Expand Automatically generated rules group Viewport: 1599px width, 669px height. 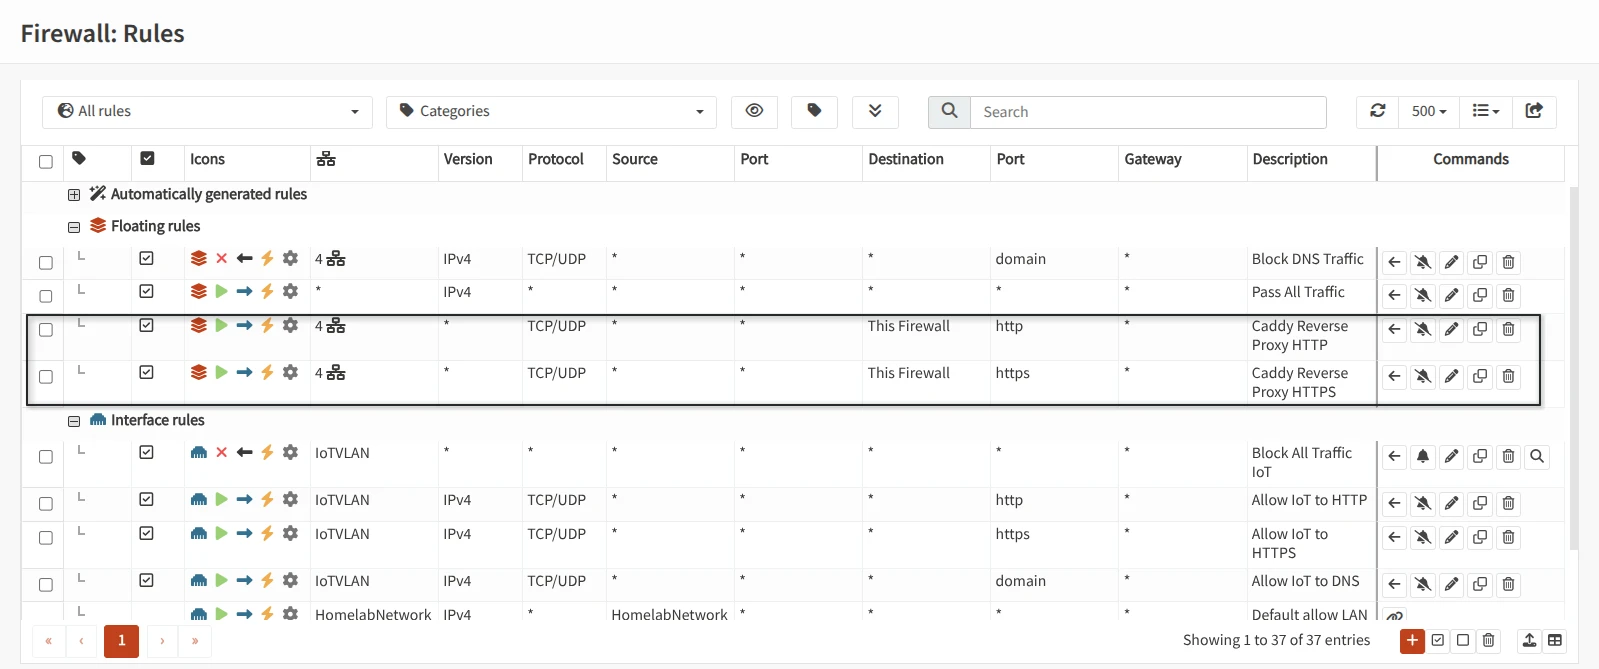tap(74, 194)
